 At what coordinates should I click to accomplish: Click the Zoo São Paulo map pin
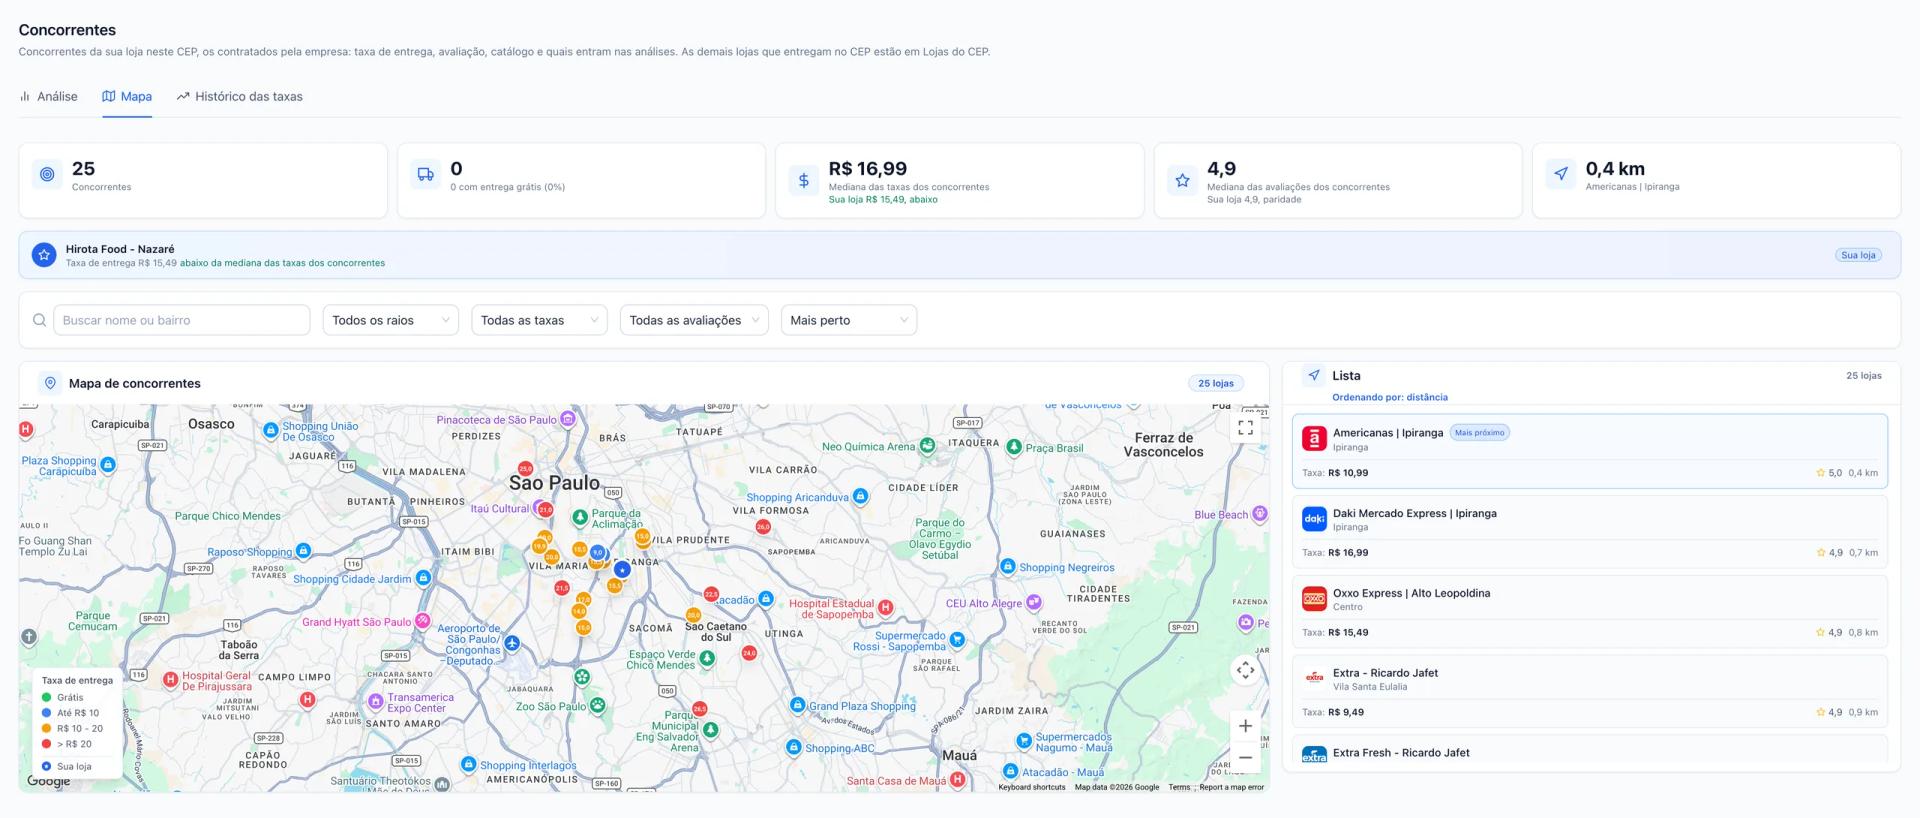coord(597,705)
